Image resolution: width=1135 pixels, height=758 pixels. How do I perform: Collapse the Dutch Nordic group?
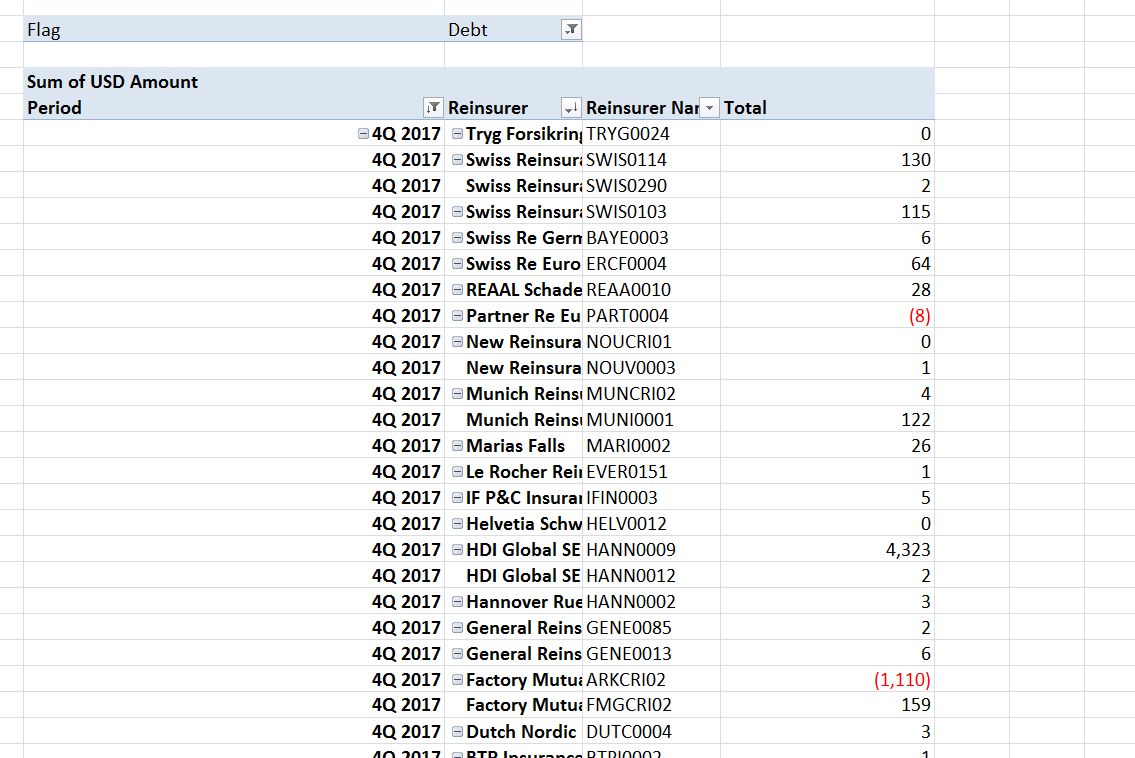coord(457,732)
